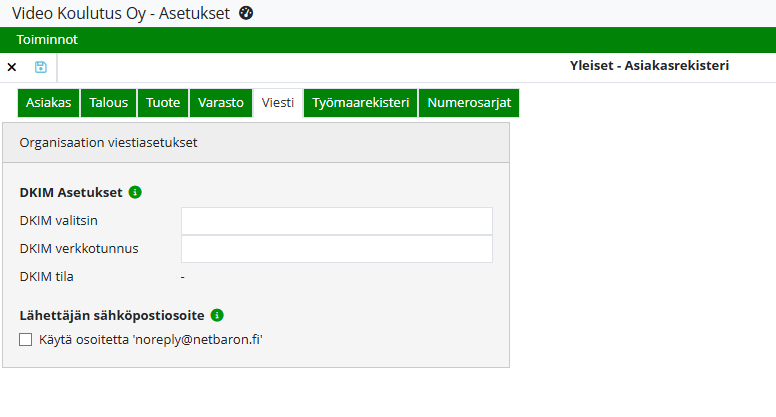Open the Toiminnot menu

coord(47,40)
